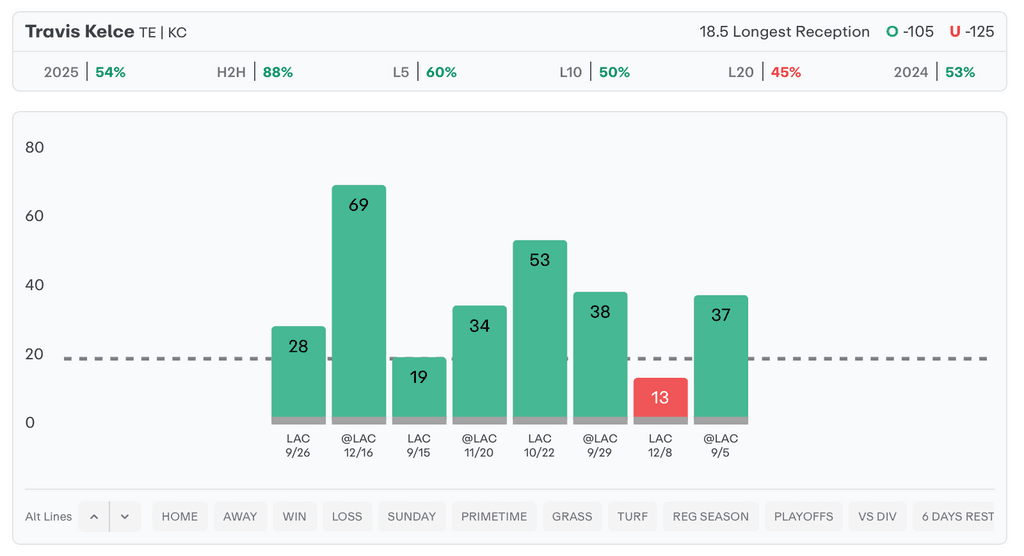Click the Alt Lines up arrow
1024x556 pixels.
(x=93, y=517)
